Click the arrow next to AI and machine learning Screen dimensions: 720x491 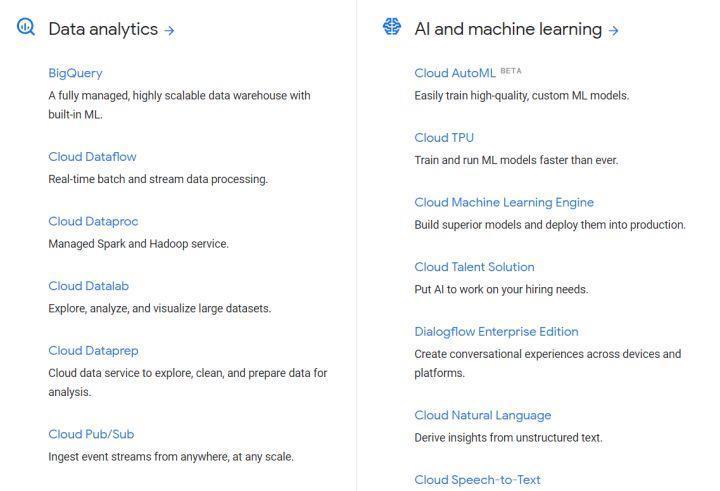tap(613, 30)
